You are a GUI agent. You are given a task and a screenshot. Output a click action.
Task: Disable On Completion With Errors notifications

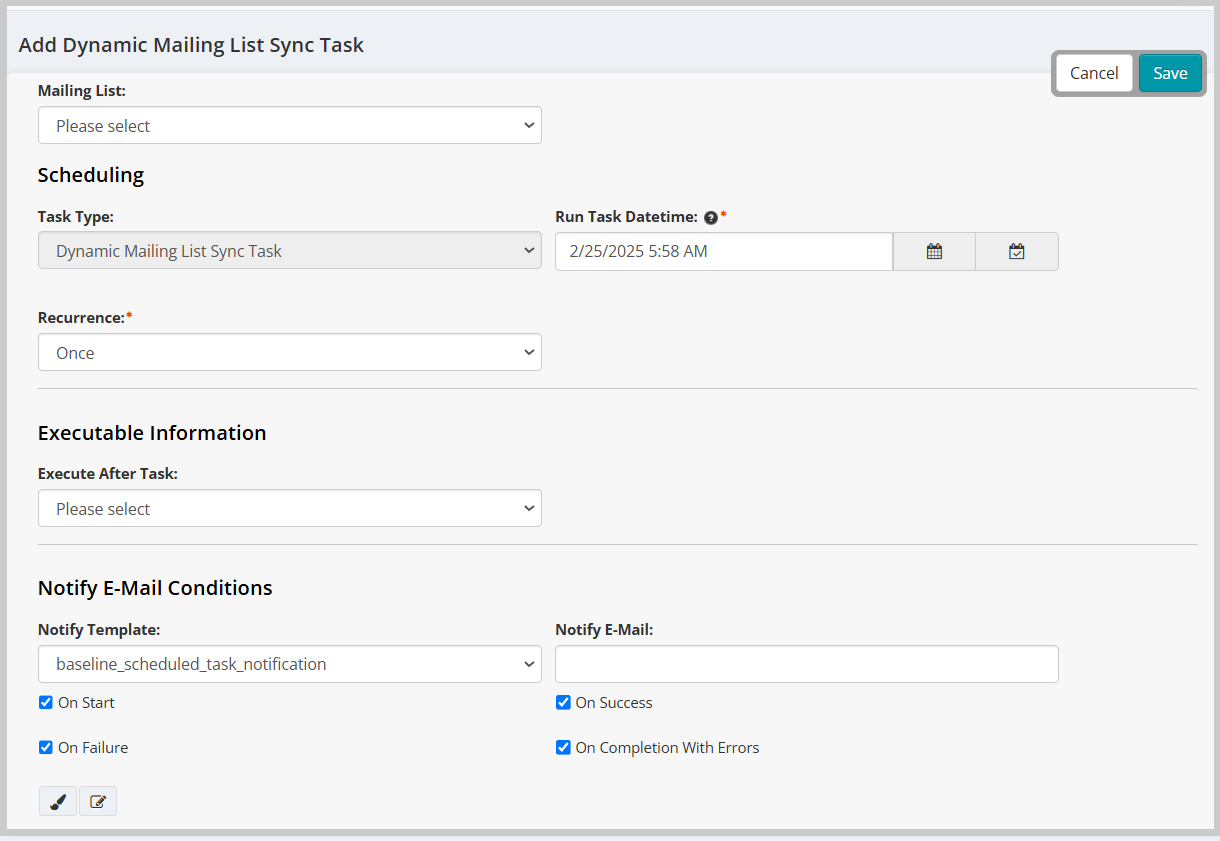(x=563, y=747)
